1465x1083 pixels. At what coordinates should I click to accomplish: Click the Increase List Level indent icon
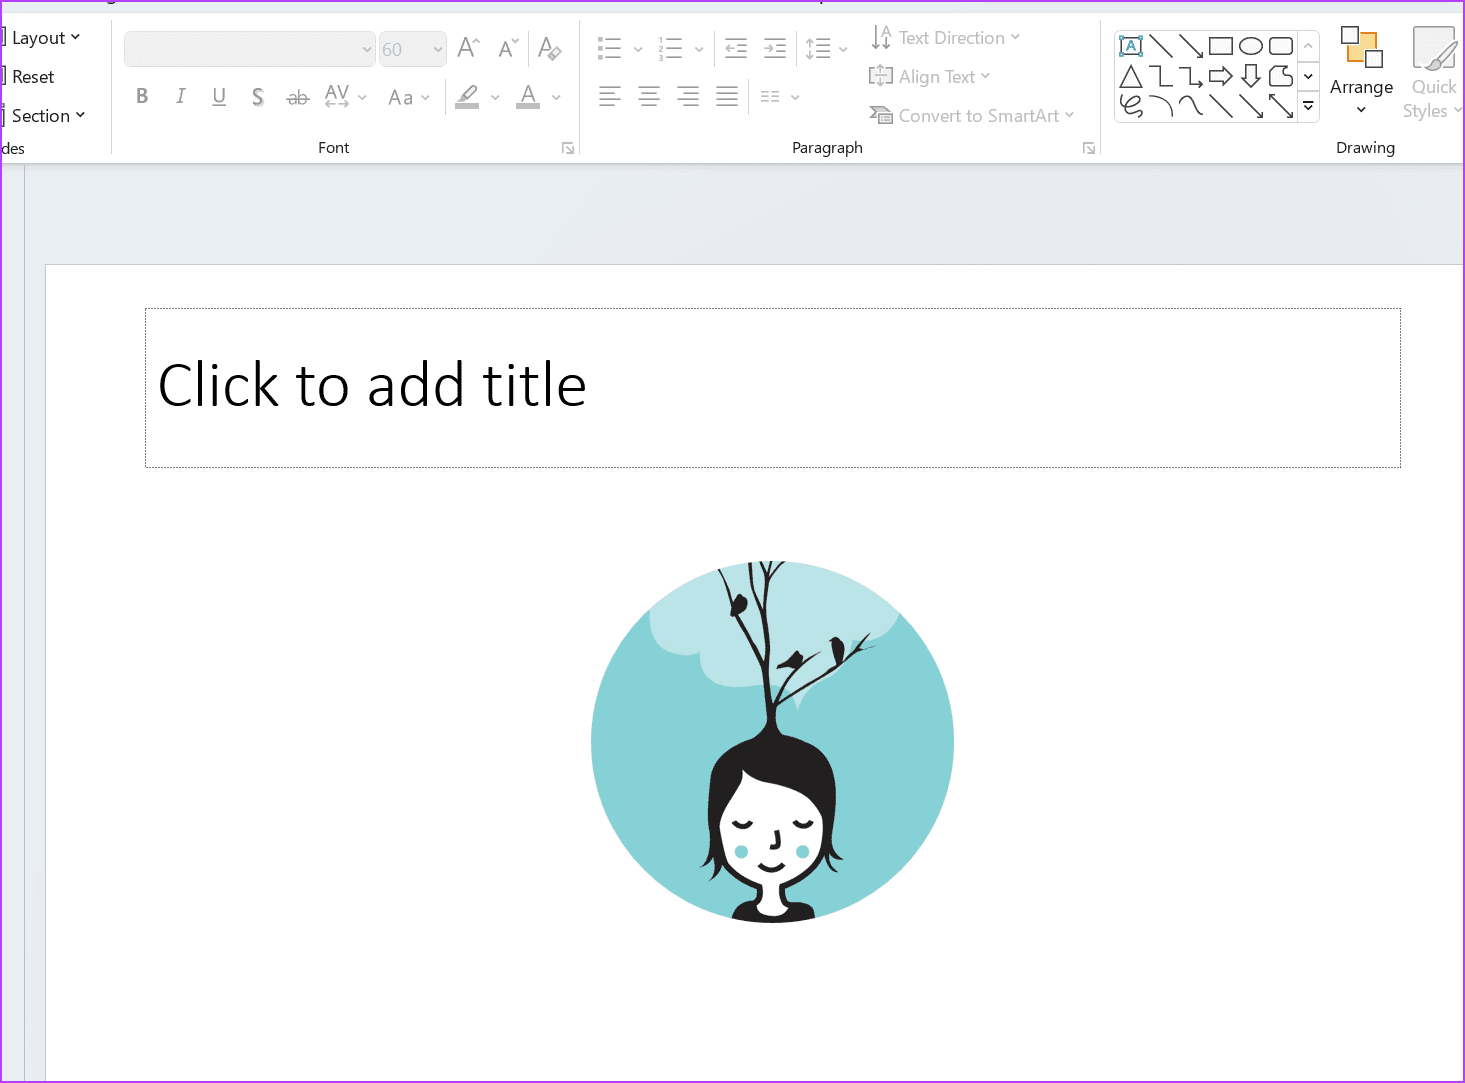click(x=775, y=48)
